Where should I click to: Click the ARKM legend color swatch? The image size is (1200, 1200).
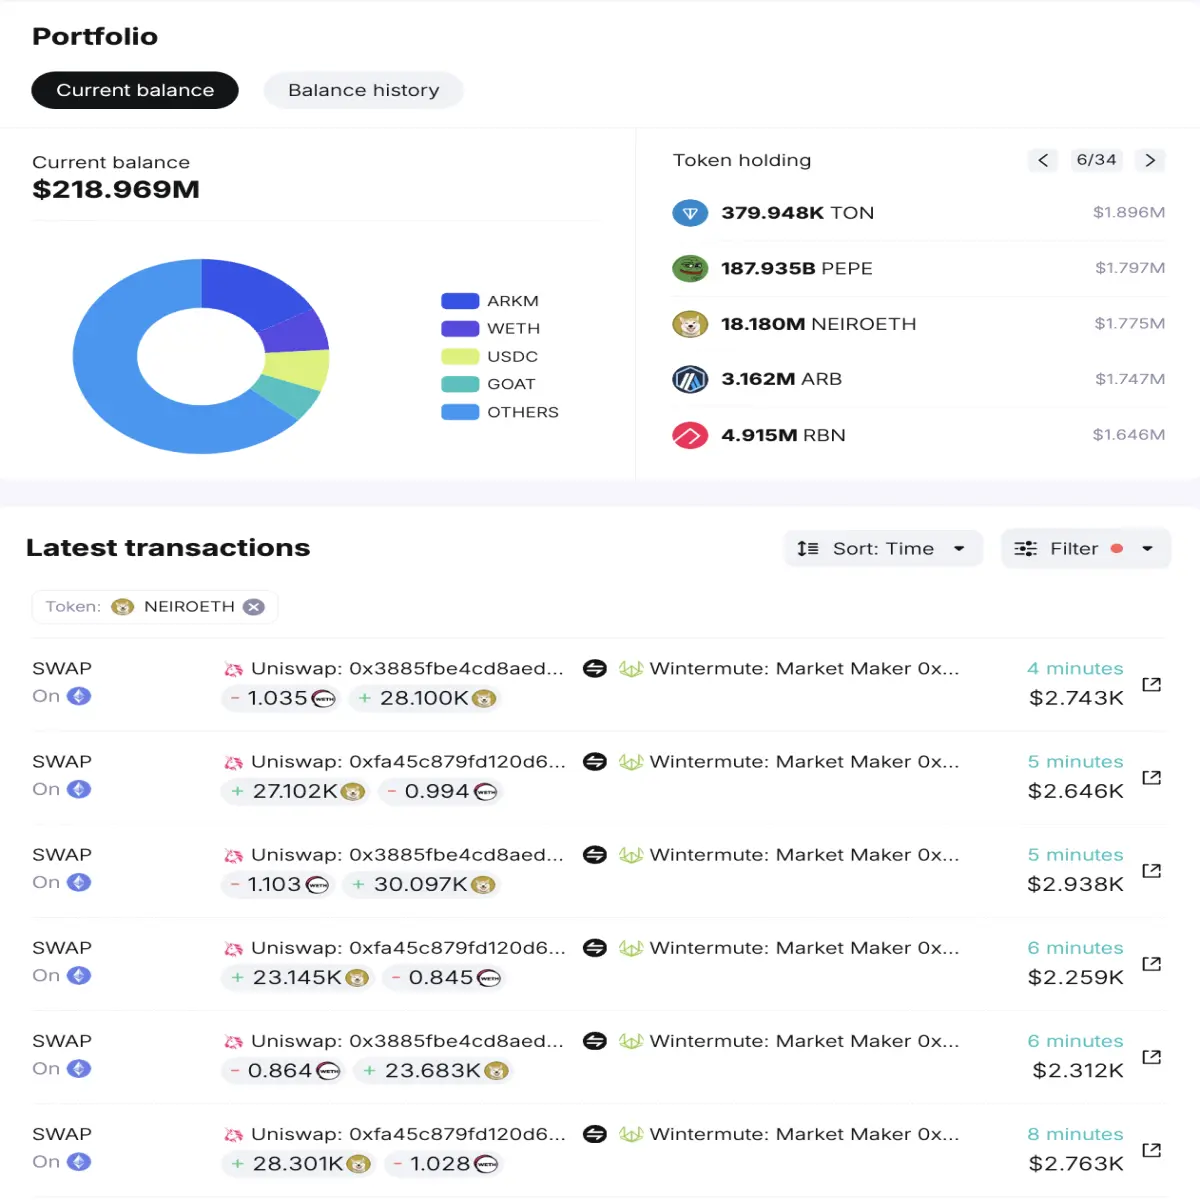tap(460, 301)
